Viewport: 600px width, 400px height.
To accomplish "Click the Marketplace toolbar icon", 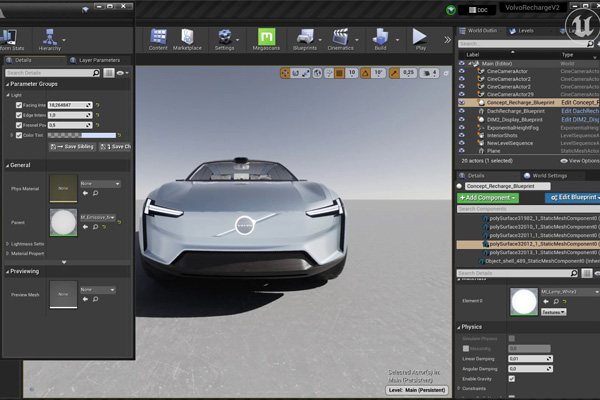I will click(187, 38).
